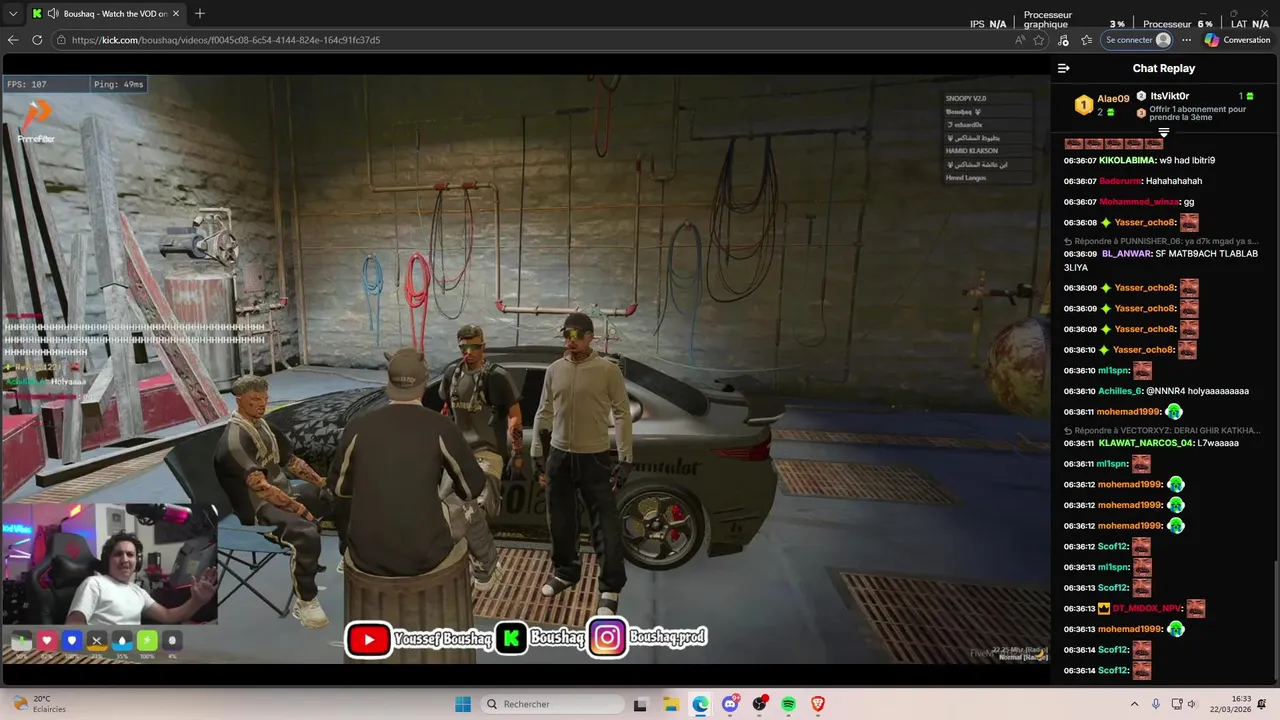Viewport: 1280px width, 720px height.
Task: Click the Instagram logo in overlay
Action: 607,638
